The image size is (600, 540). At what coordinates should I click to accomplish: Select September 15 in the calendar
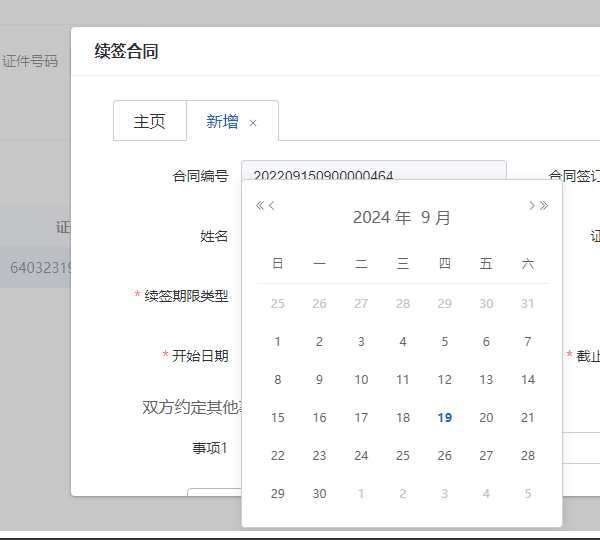coord(278,418)
